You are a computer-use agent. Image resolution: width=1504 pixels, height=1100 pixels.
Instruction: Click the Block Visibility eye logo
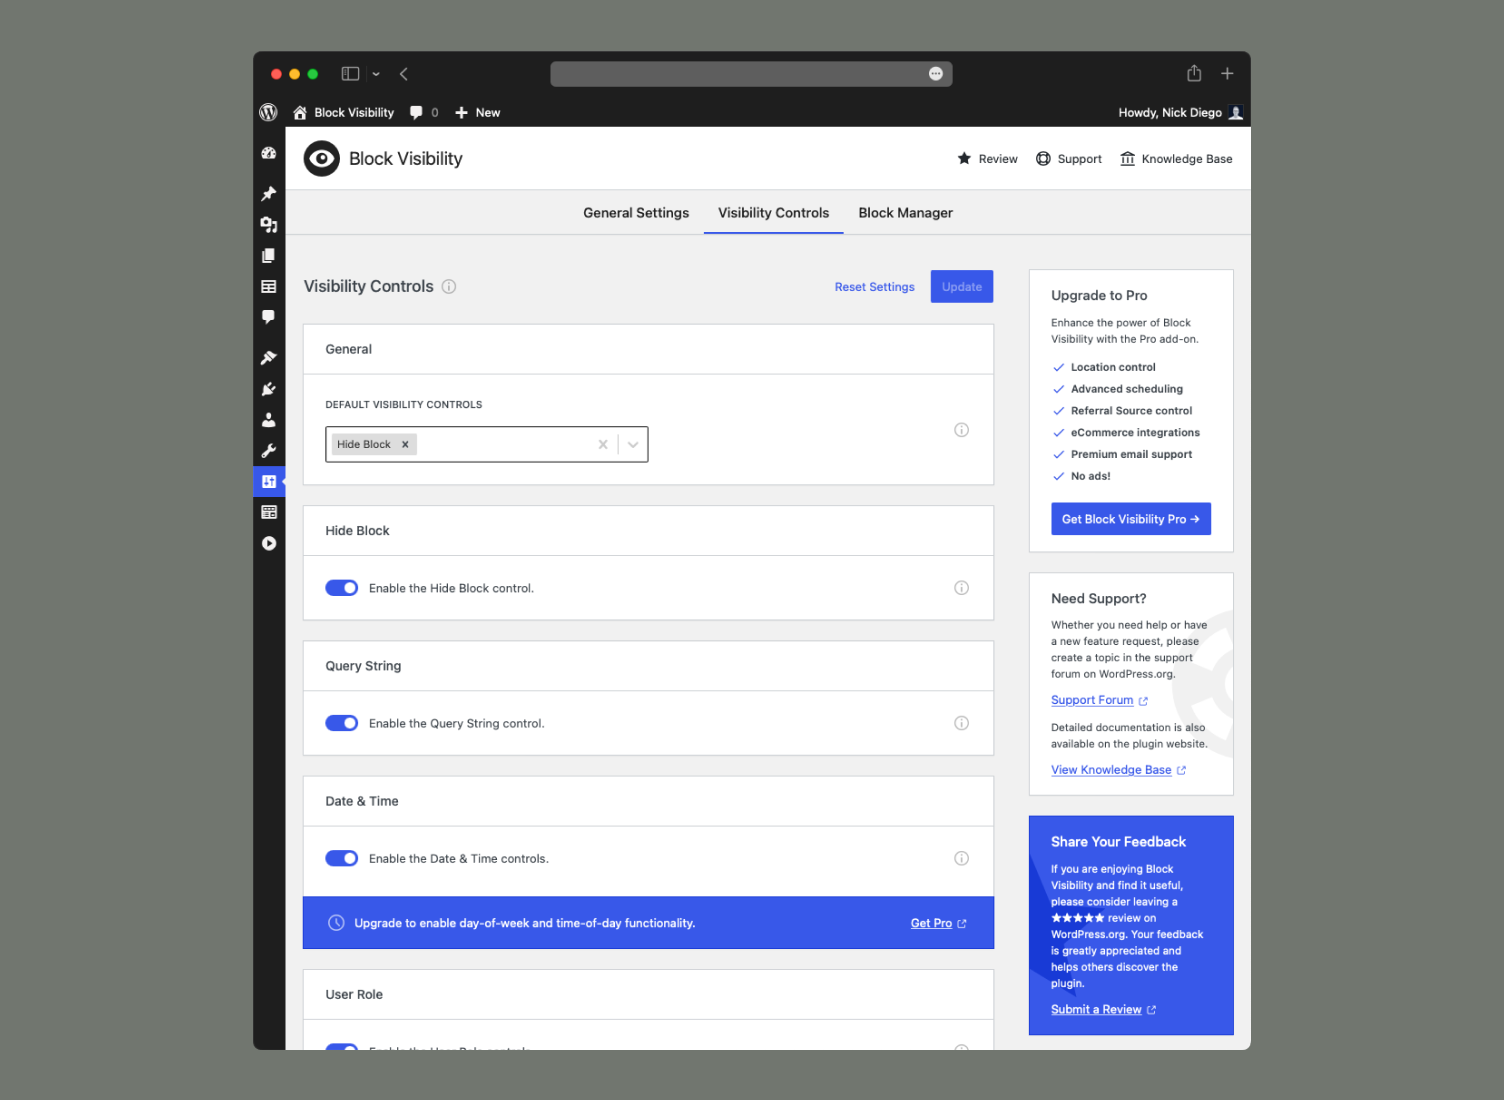coord(322,158)
